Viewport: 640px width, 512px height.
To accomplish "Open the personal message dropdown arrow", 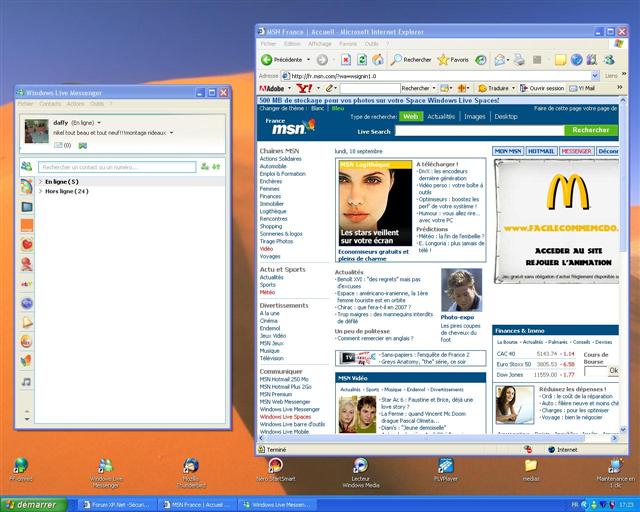I will click(x=171, y=133).
